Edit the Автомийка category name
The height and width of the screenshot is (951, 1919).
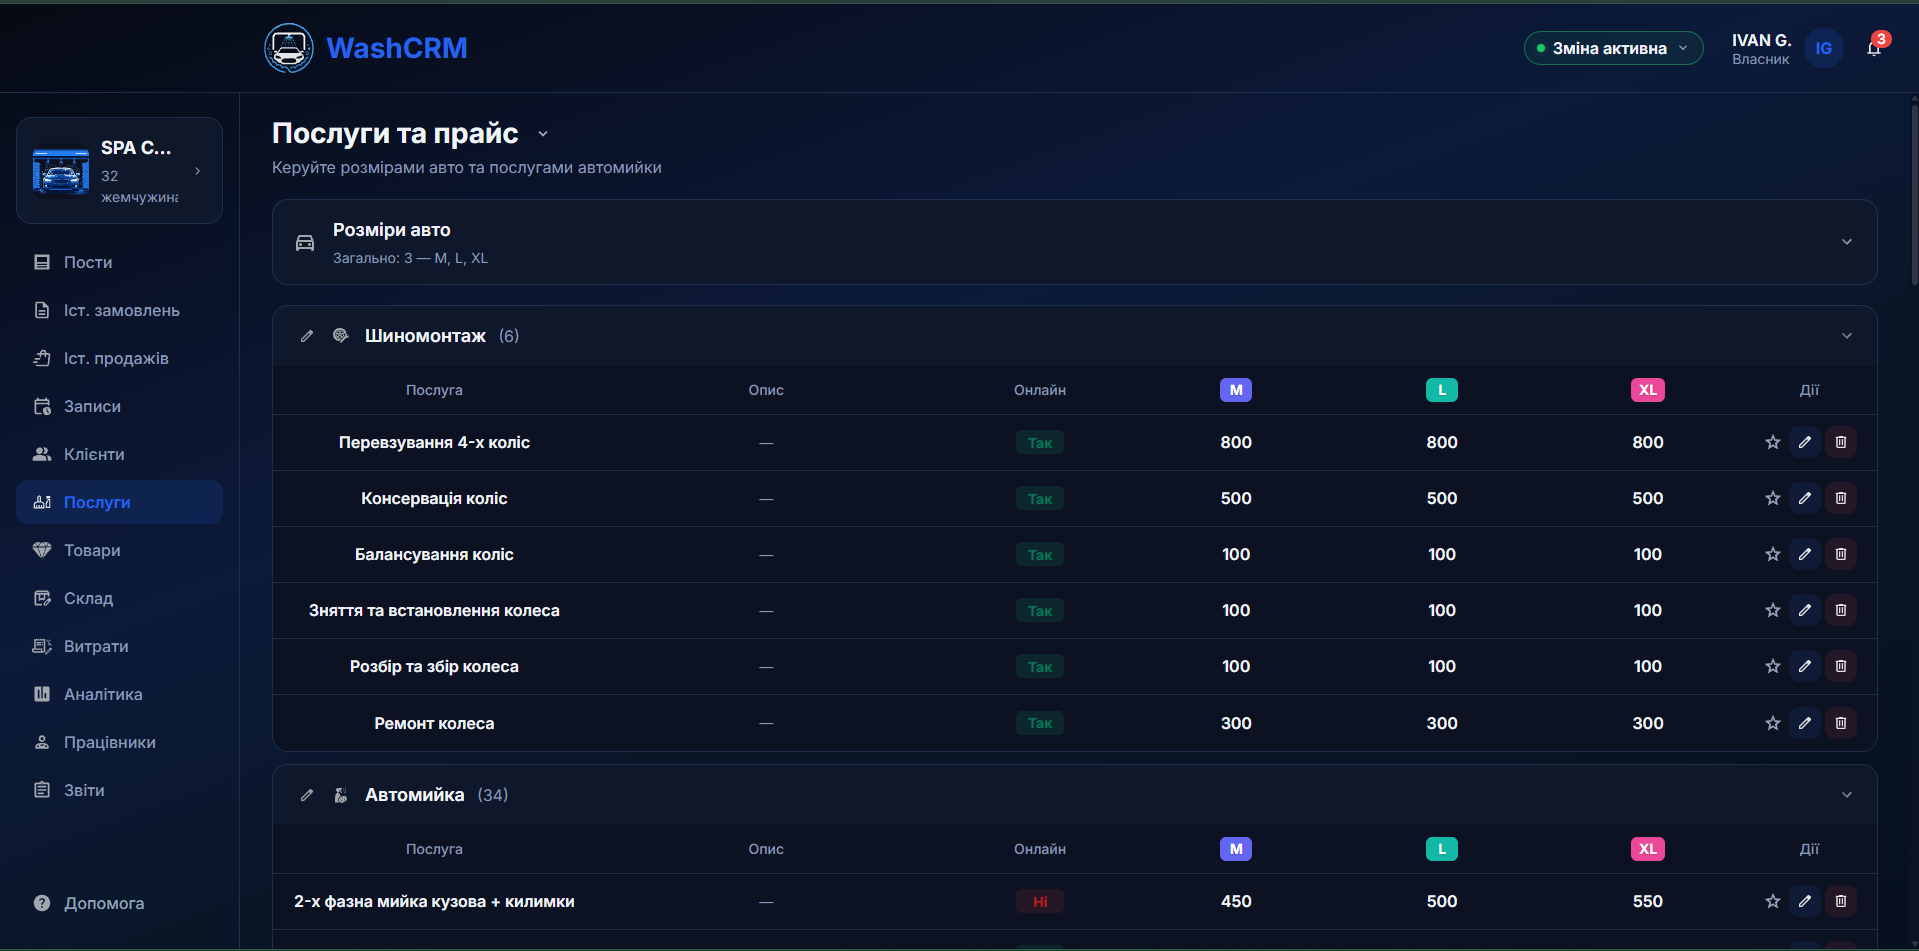[307, 795]
